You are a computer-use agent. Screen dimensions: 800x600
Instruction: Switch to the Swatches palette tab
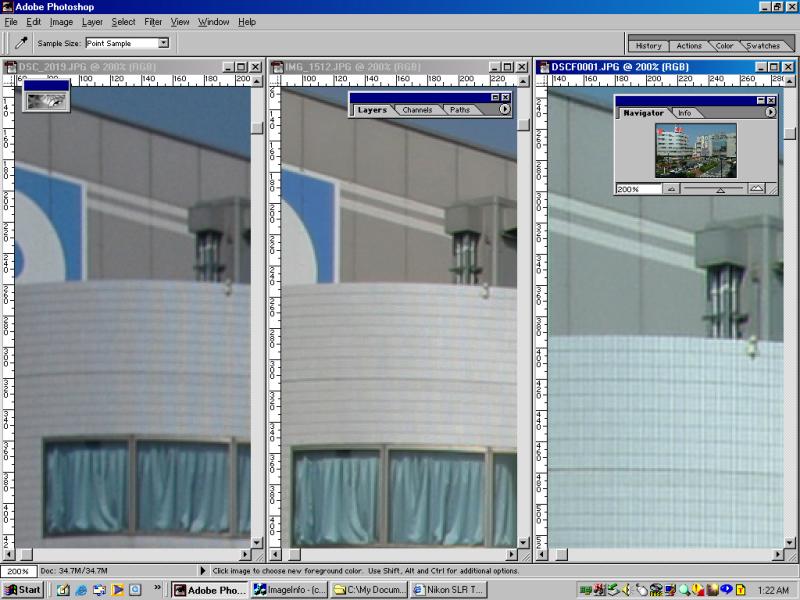763,45
